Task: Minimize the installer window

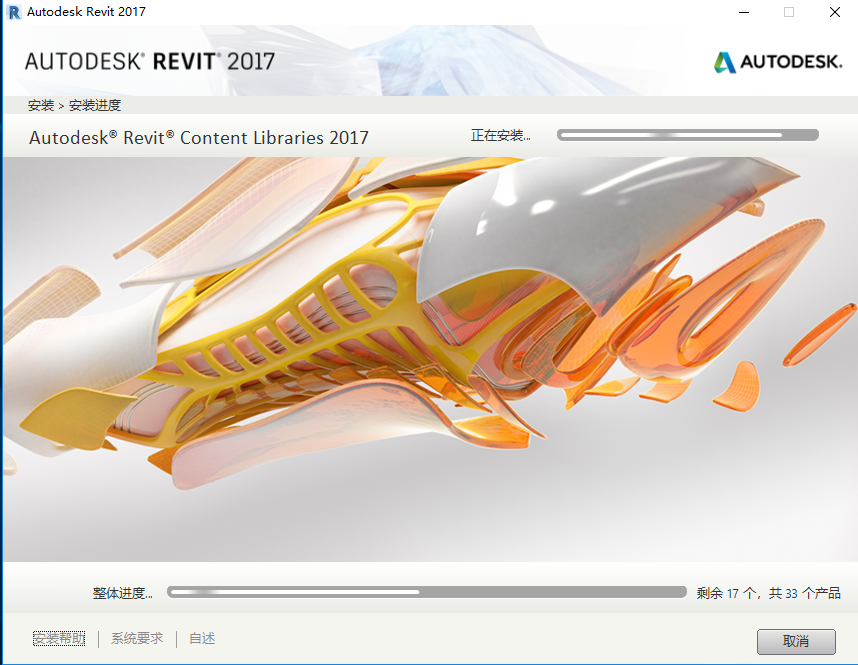Action: (x=744, y=12)
